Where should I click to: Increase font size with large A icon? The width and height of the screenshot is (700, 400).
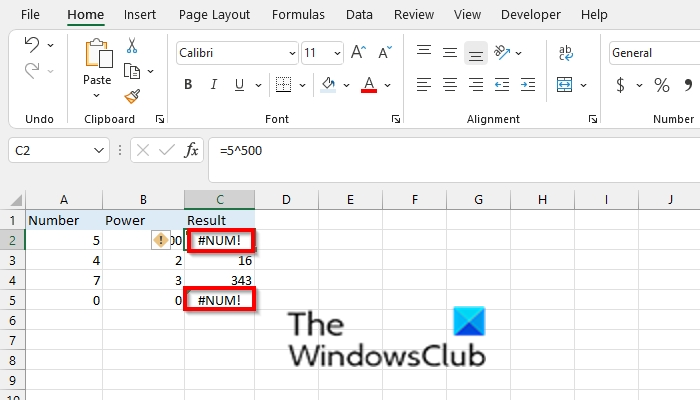(358, 53)
